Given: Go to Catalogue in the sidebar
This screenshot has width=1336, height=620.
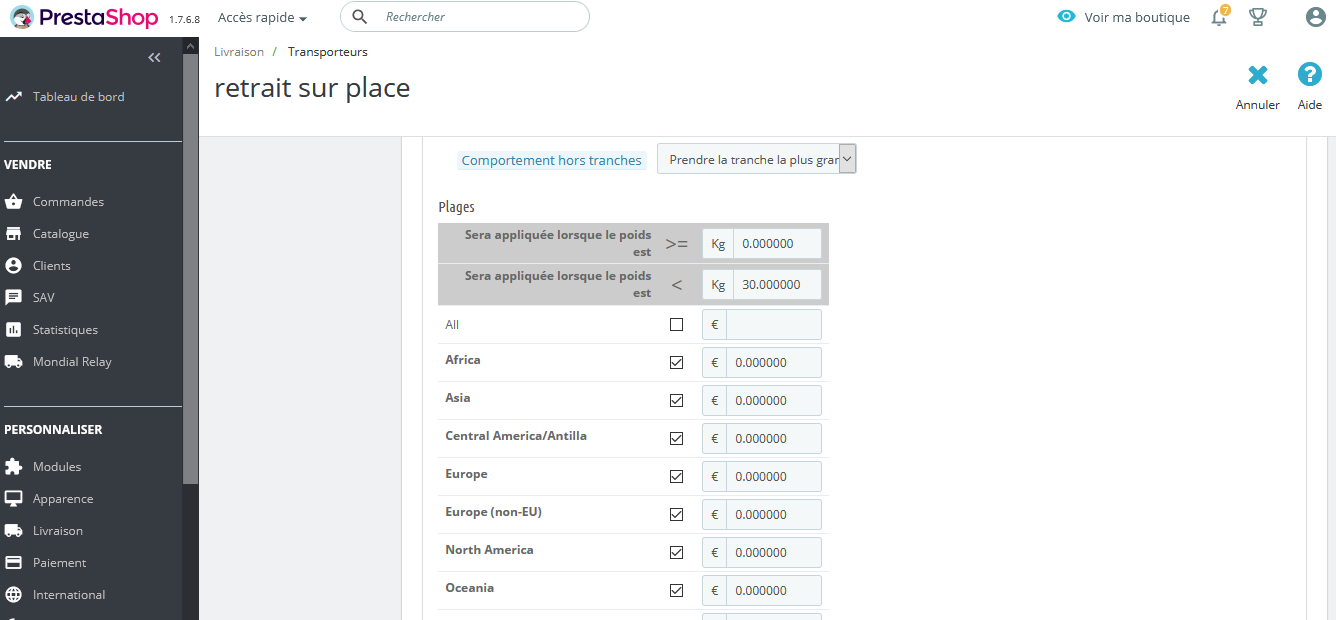Looking at the screenshot, I should click(x=61, y=234).
